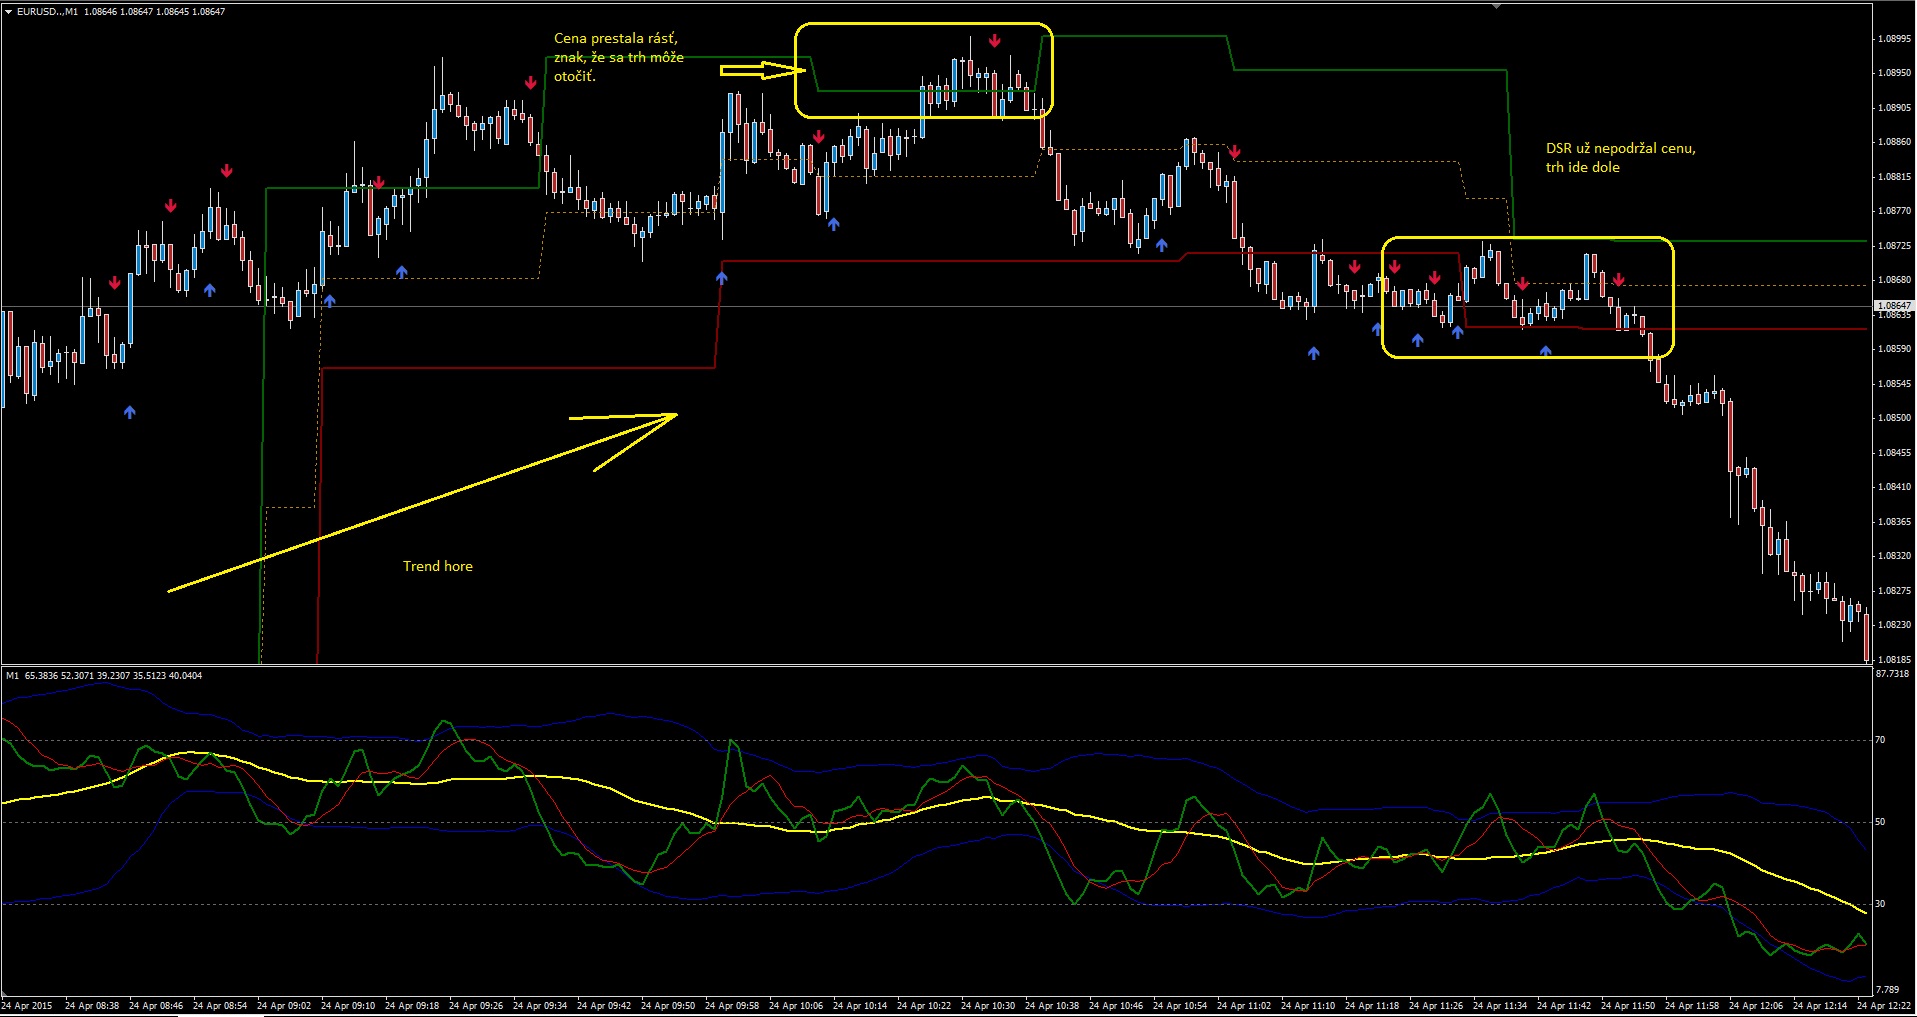Click the level 30 label on indicator scale

click(x=1880, y=904)
